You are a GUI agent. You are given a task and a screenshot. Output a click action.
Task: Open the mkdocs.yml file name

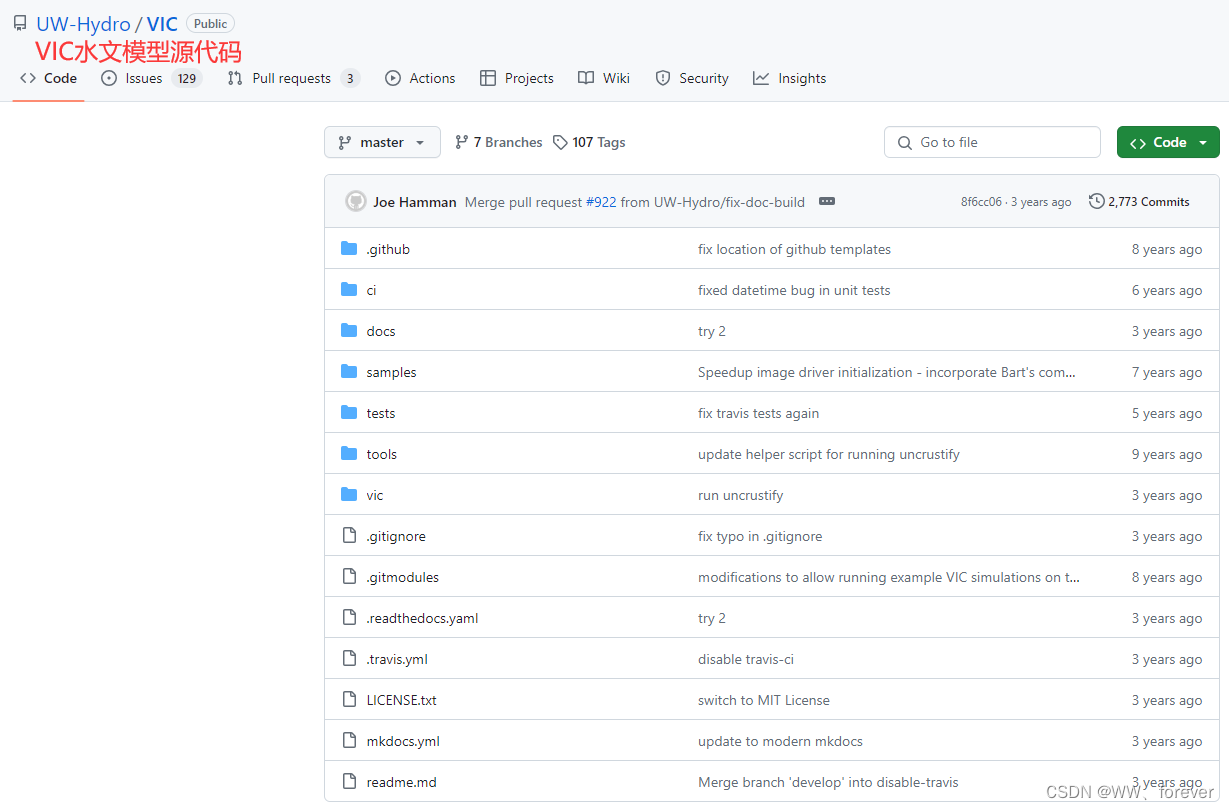click(403, 741)
